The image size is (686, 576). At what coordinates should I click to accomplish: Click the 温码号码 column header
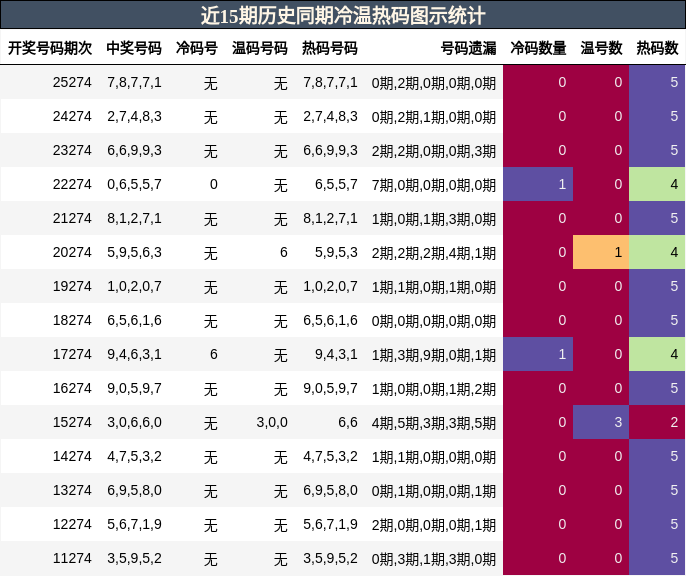click(x=260, y=48)
